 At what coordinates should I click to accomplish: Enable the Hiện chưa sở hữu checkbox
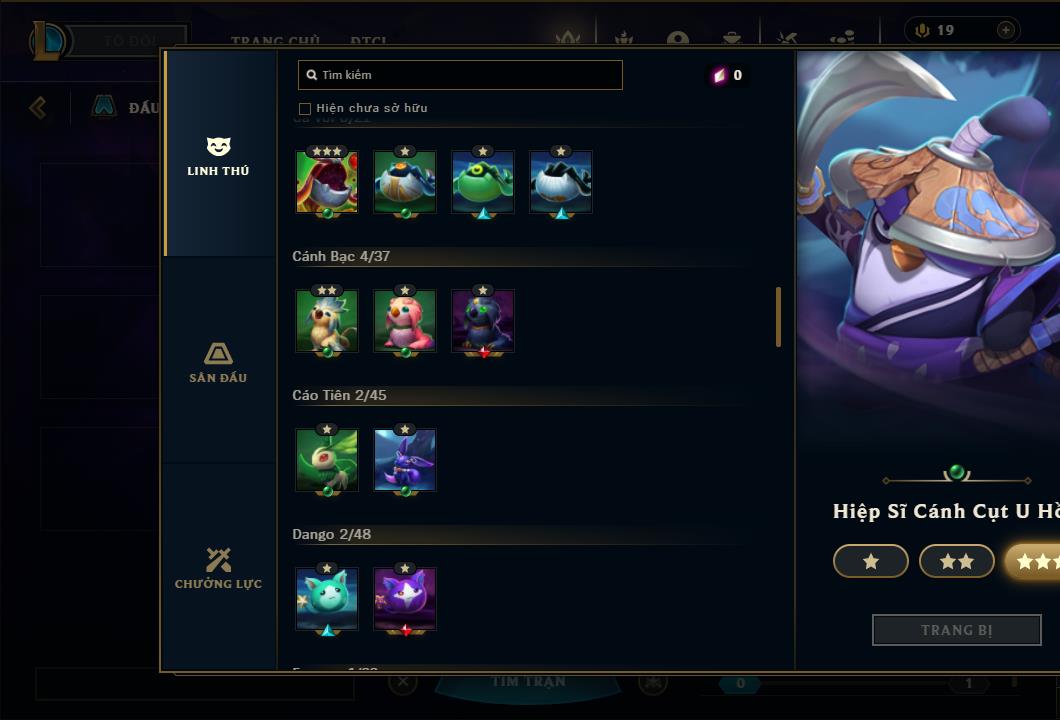305,109
